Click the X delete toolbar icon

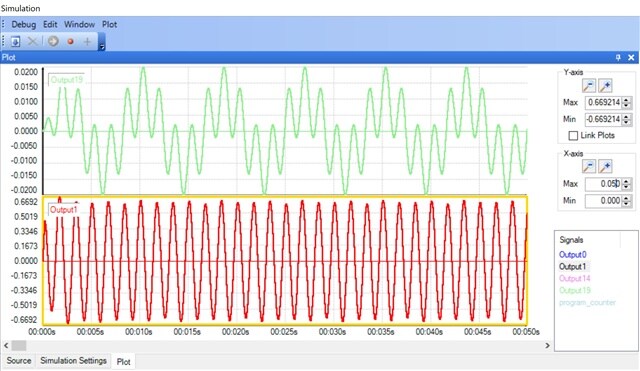(33, 41)
